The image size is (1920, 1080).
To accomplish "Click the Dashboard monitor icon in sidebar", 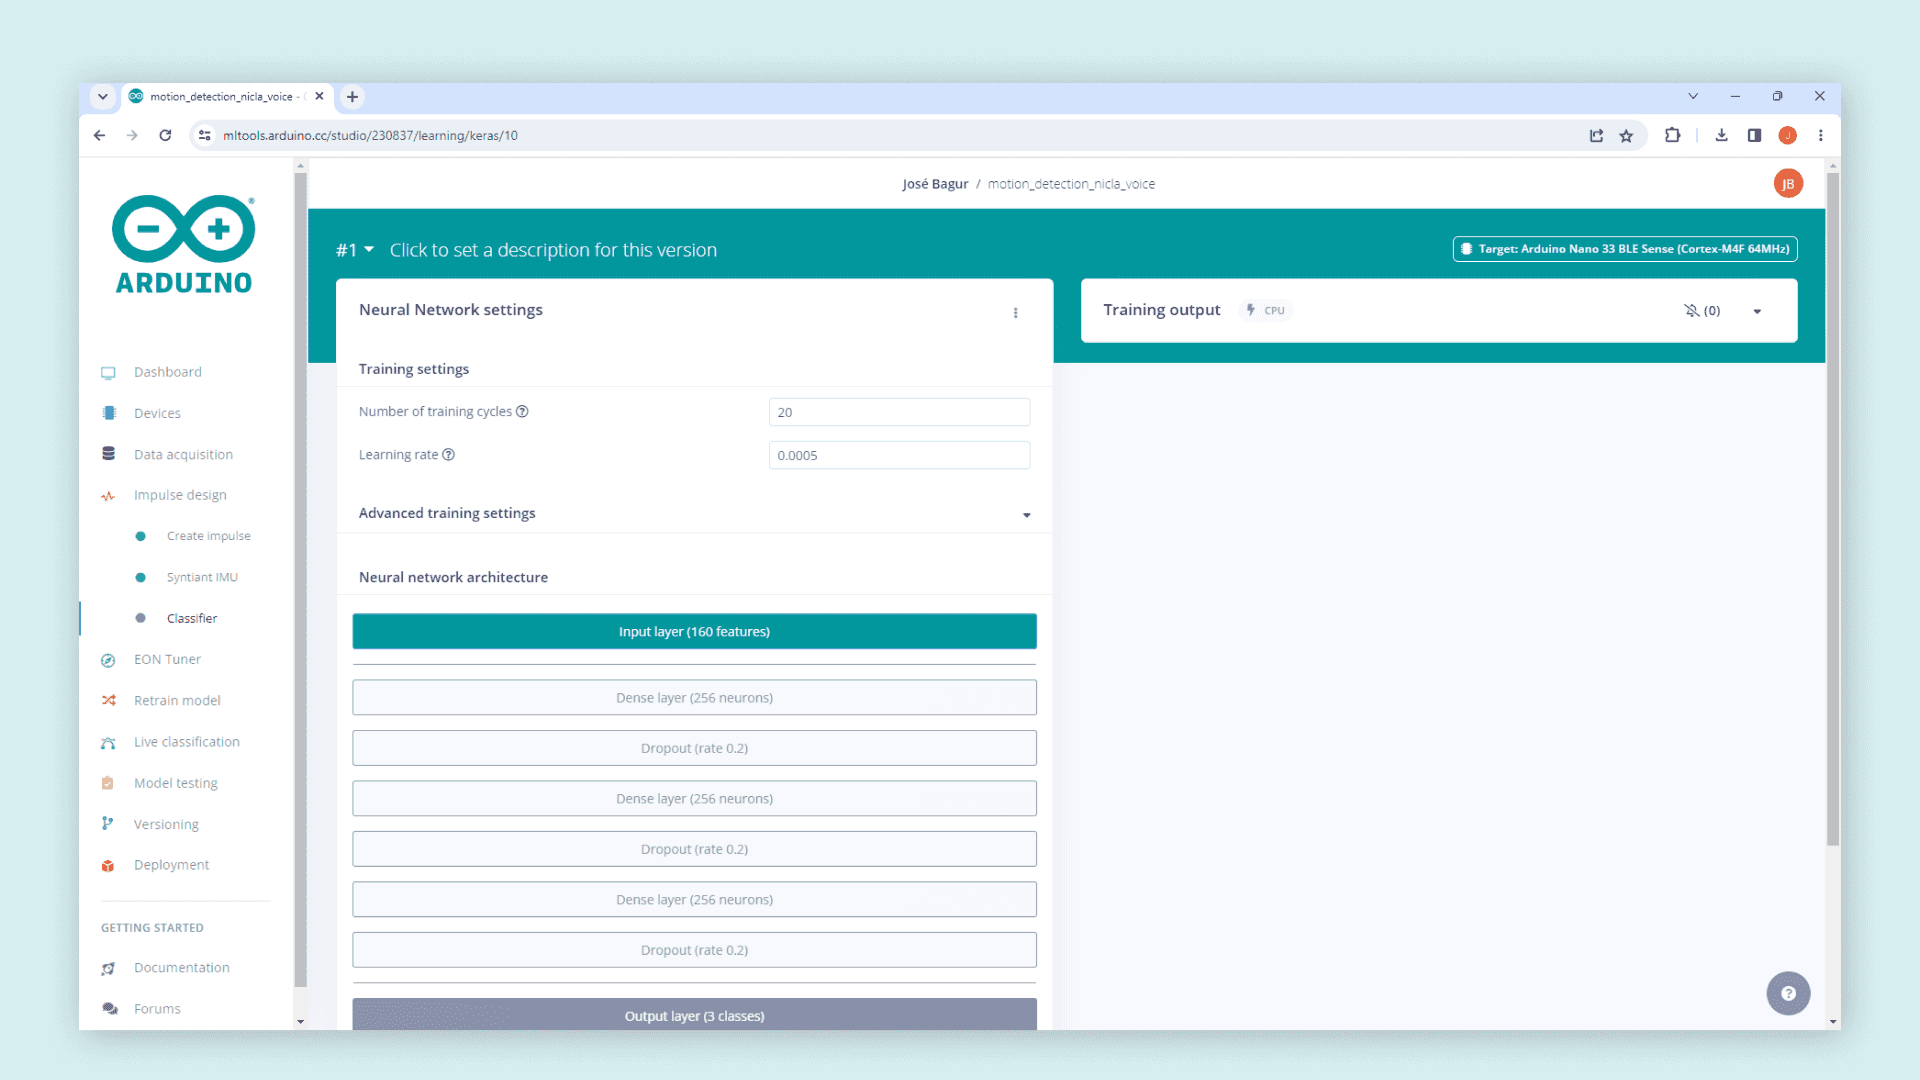I will point(108,373).
